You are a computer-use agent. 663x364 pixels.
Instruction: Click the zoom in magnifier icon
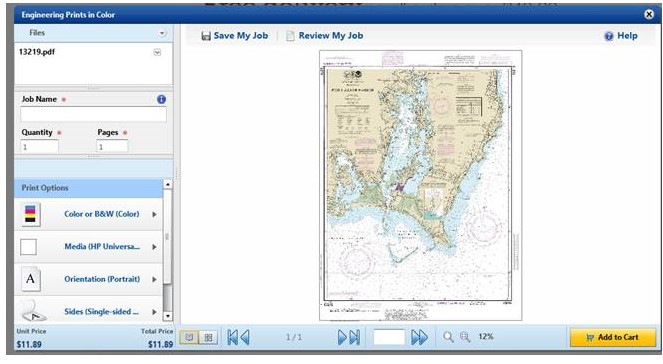pos(465,337)
